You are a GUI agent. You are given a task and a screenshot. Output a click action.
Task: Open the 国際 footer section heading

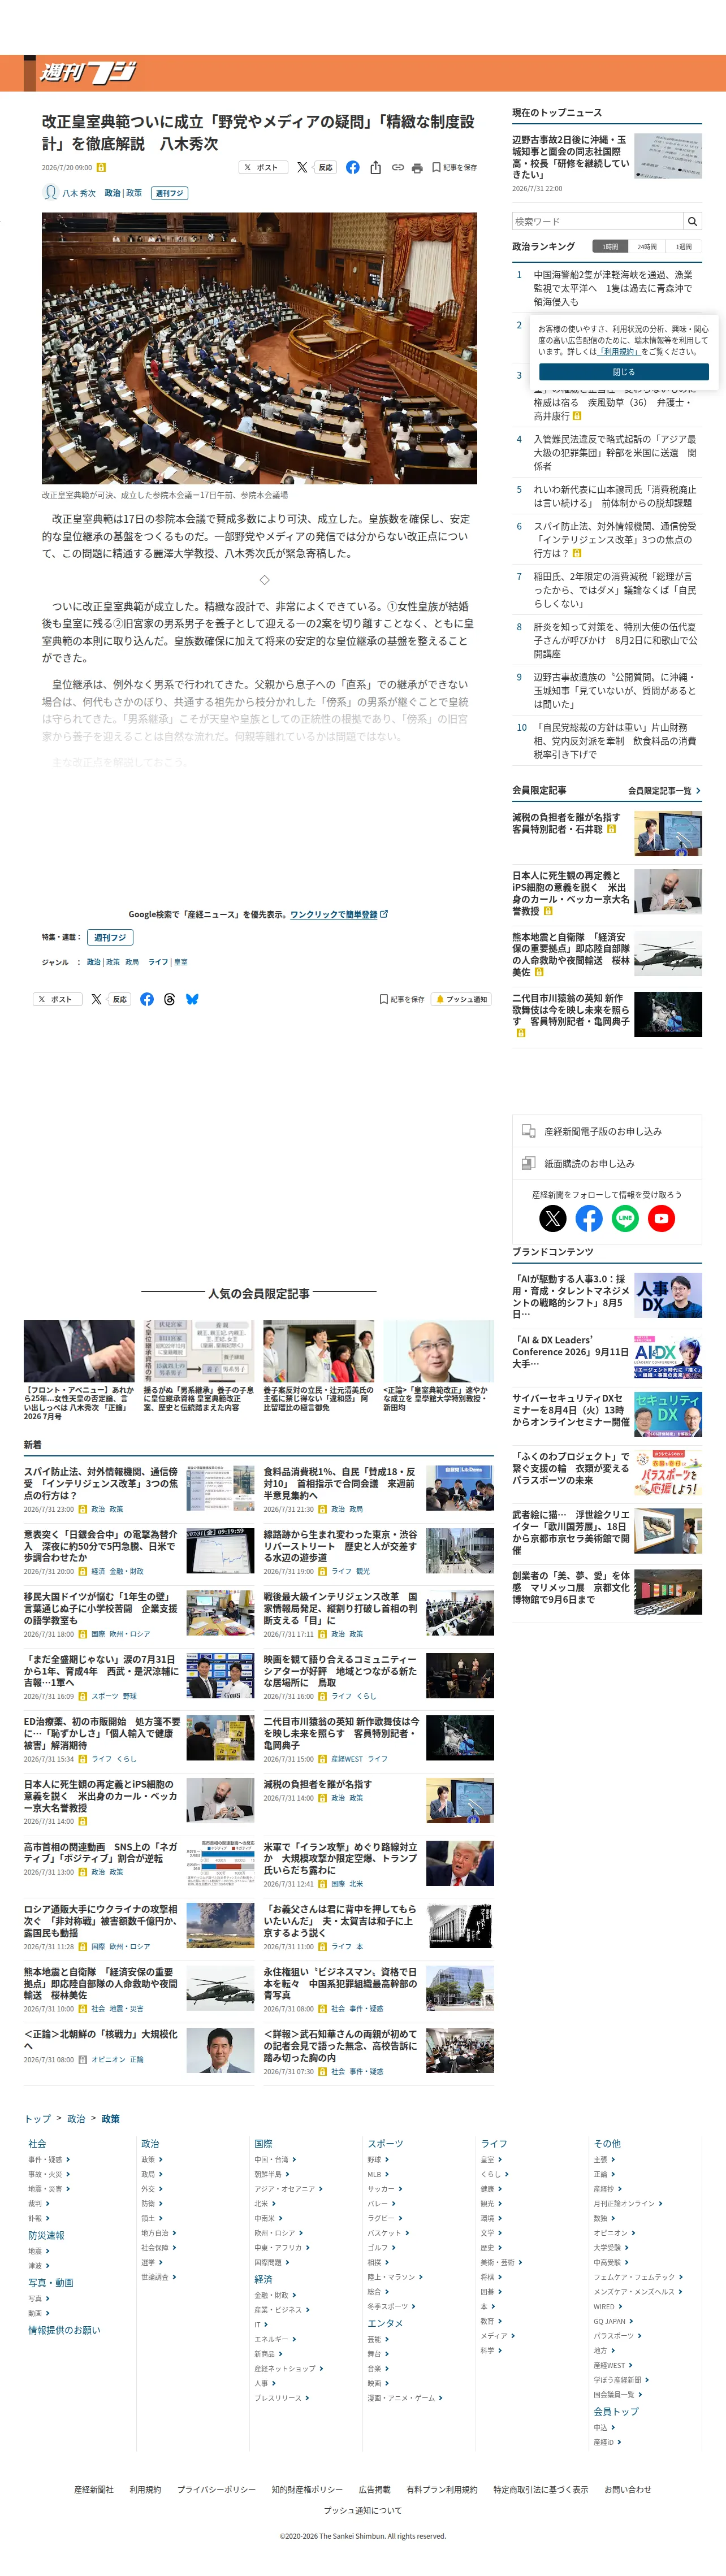pyautogui.click(x=263, y=2144)
